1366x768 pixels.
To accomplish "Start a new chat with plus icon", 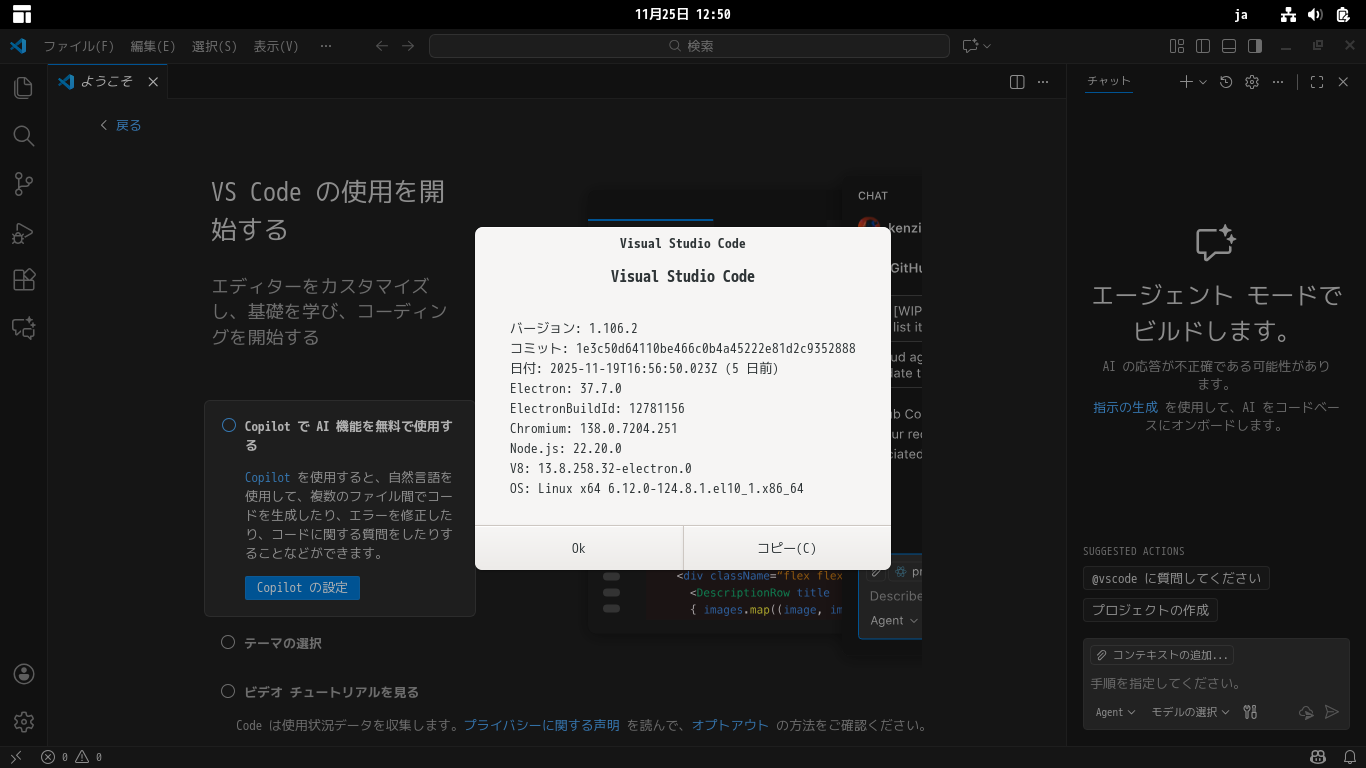I will click(x=1186, y=82).
